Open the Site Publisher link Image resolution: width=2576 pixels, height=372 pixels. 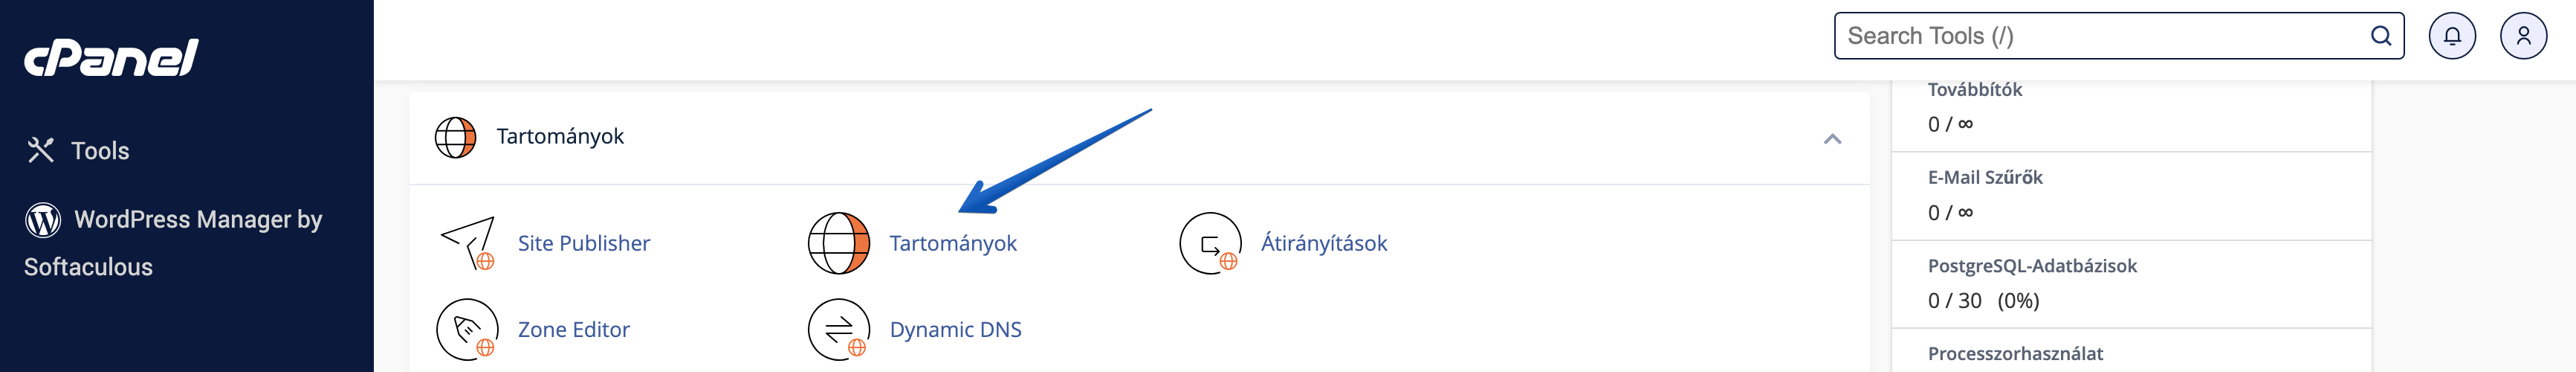tap(584, 243)
